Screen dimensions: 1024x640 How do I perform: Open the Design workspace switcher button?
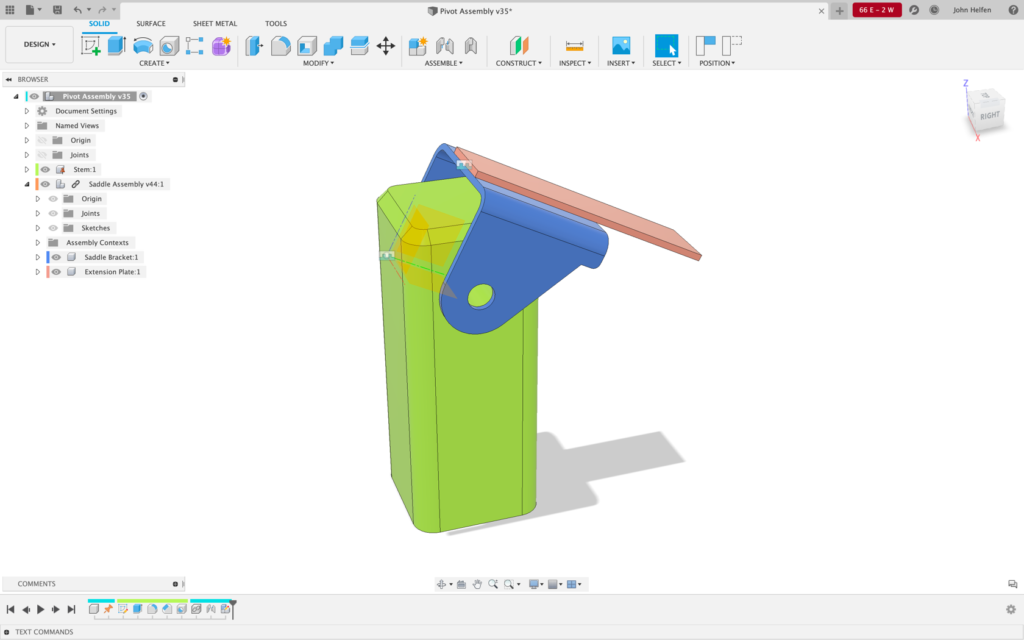point(40,45)
